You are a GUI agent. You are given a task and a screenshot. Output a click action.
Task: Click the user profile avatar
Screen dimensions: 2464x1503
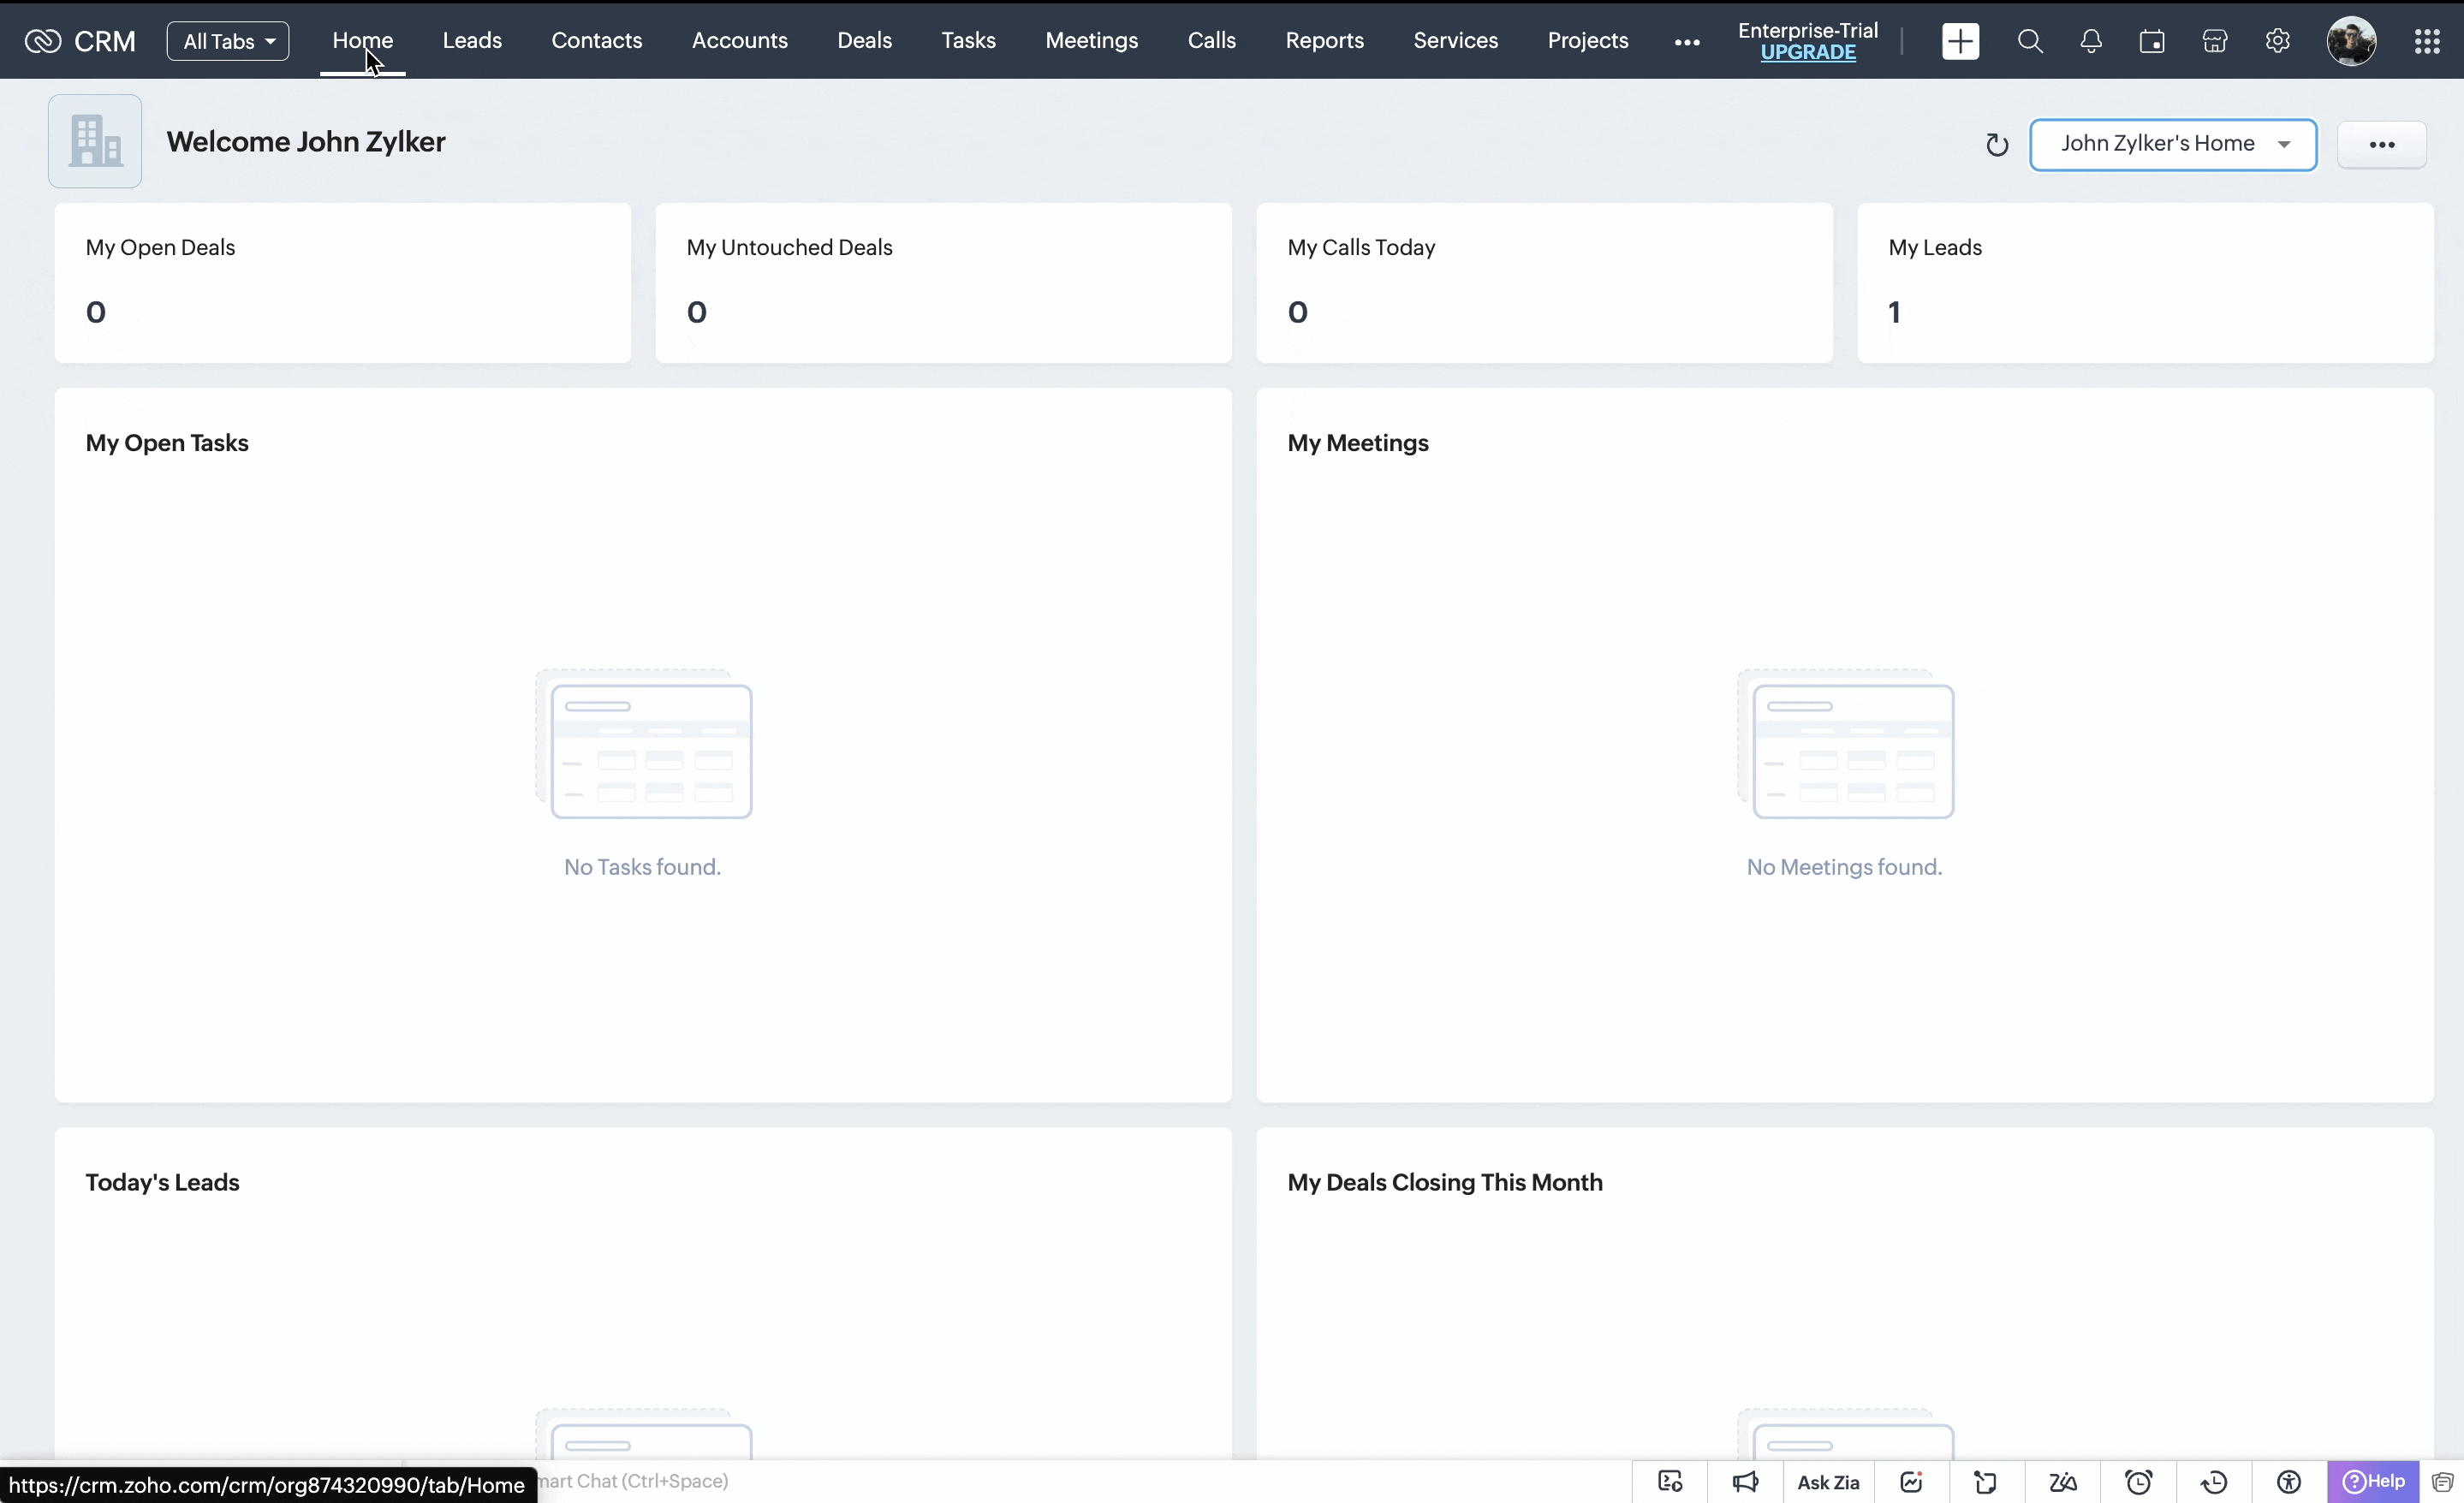click(x=2351, y=41)
